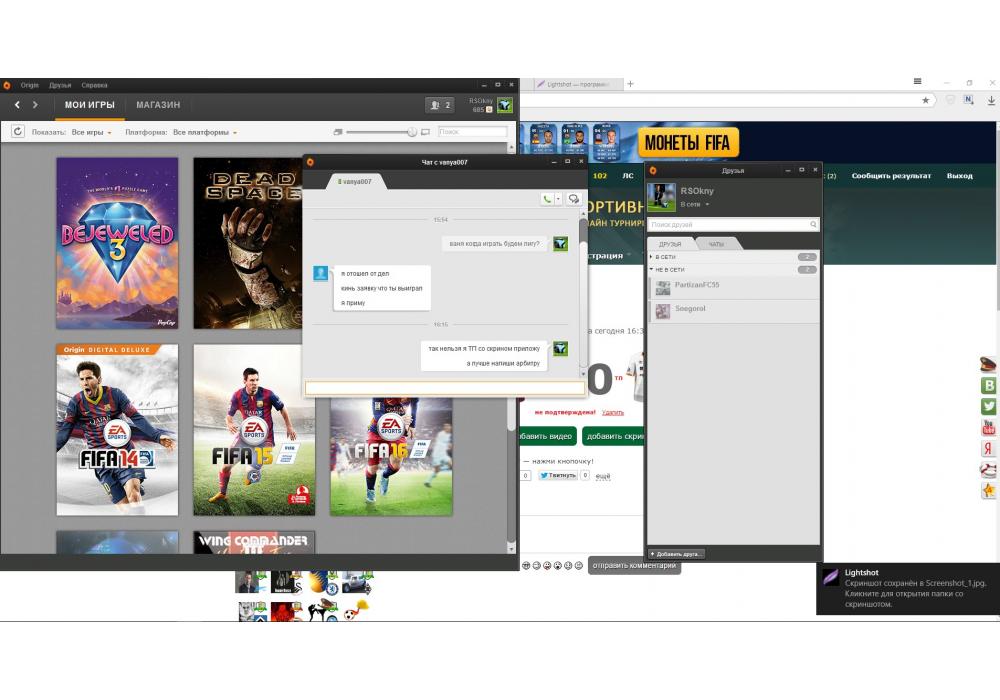
Task: Select the ДРУЗЬЯ tab in Friends
Action: [670, 244]
